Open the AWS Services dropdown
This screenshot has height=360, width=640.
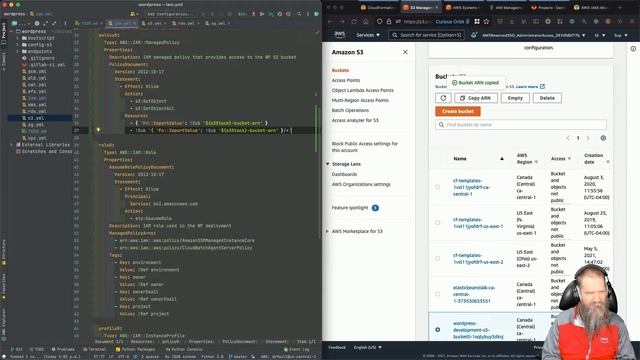(368, 35)
